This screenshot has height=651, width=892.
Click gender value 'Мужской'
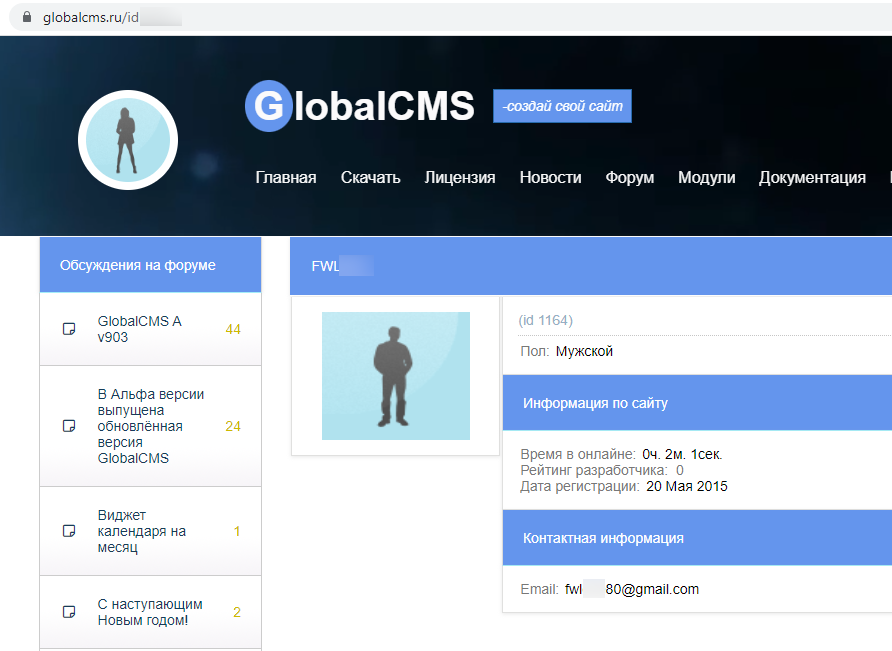coord(584,351)
